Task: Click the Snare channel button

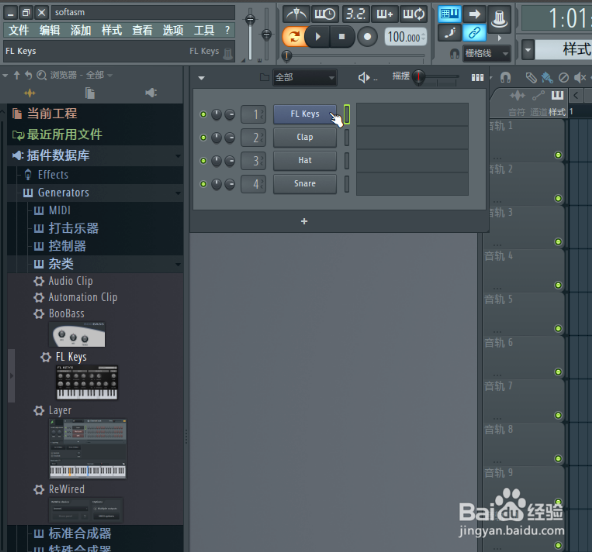Action: click(305, 184)
